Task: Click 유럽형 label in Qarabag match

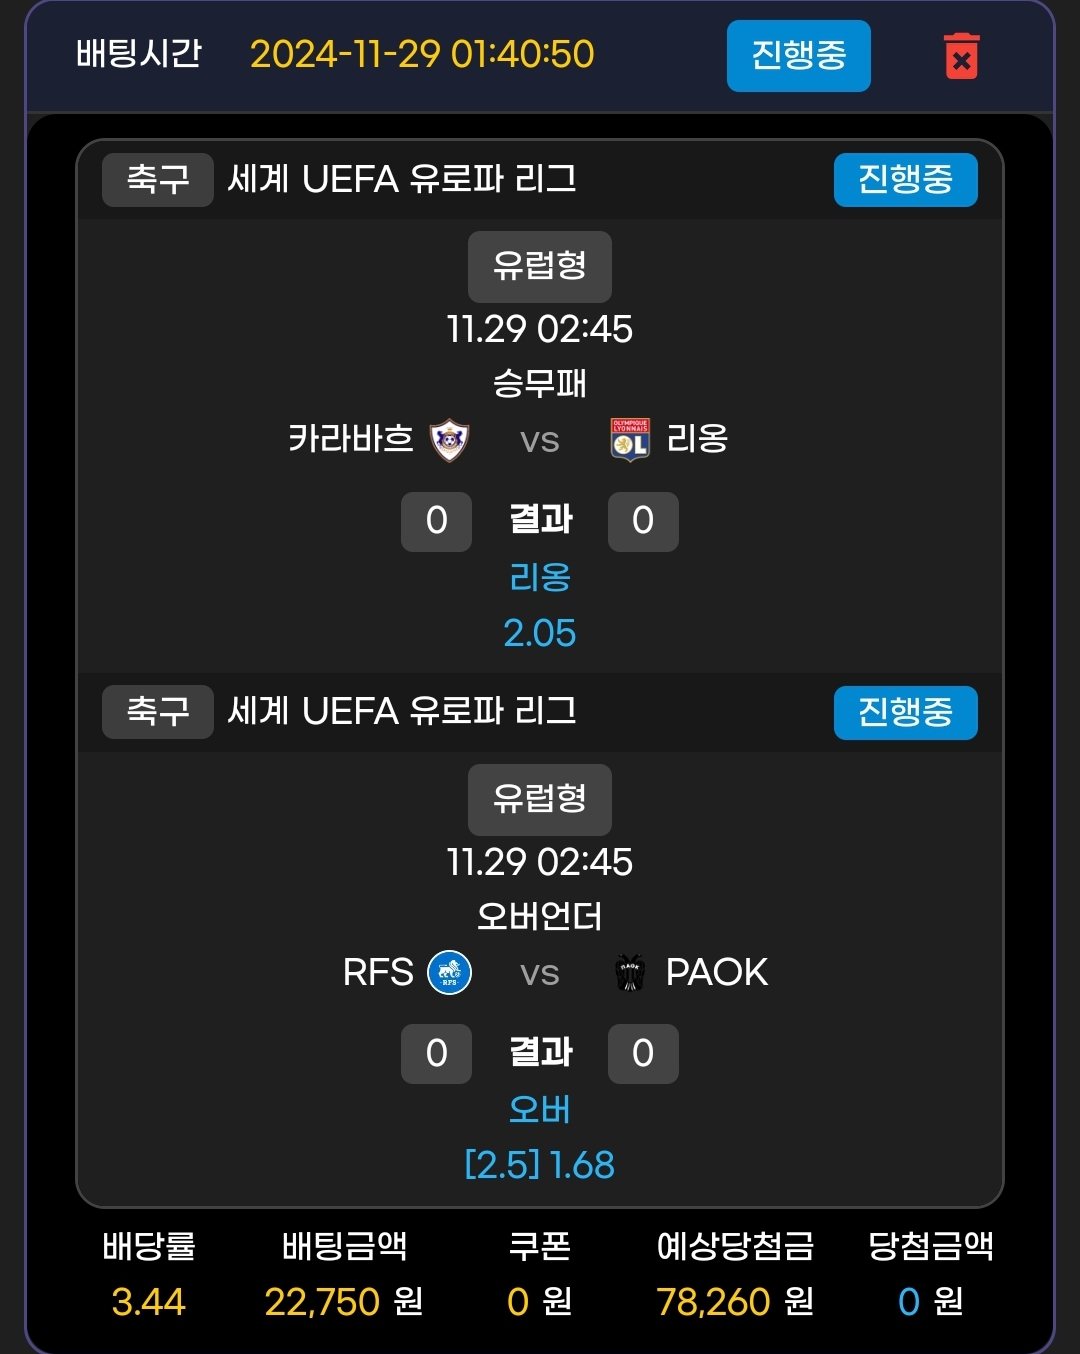Action: coord(539,267)
